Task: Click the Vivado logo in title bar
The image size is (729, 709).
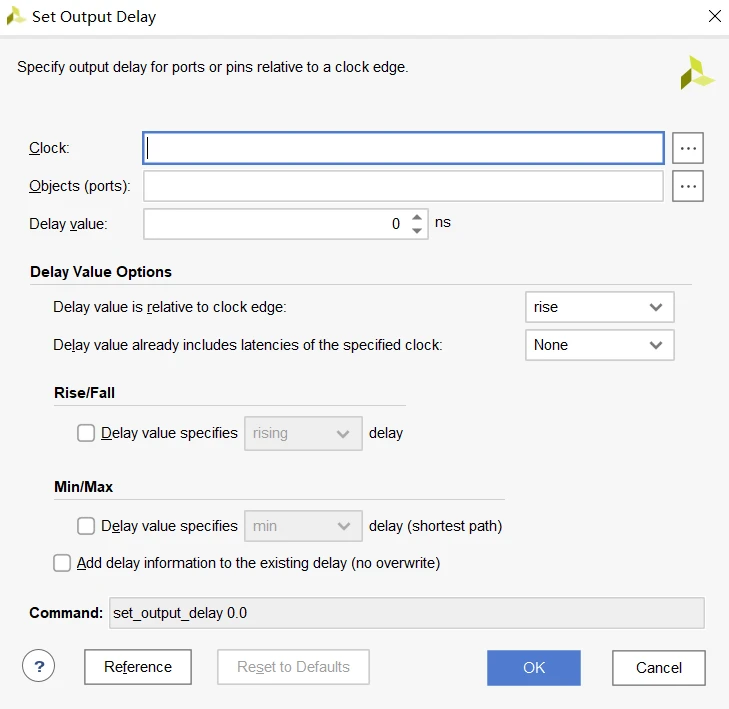Action: (x=16, y=17)
